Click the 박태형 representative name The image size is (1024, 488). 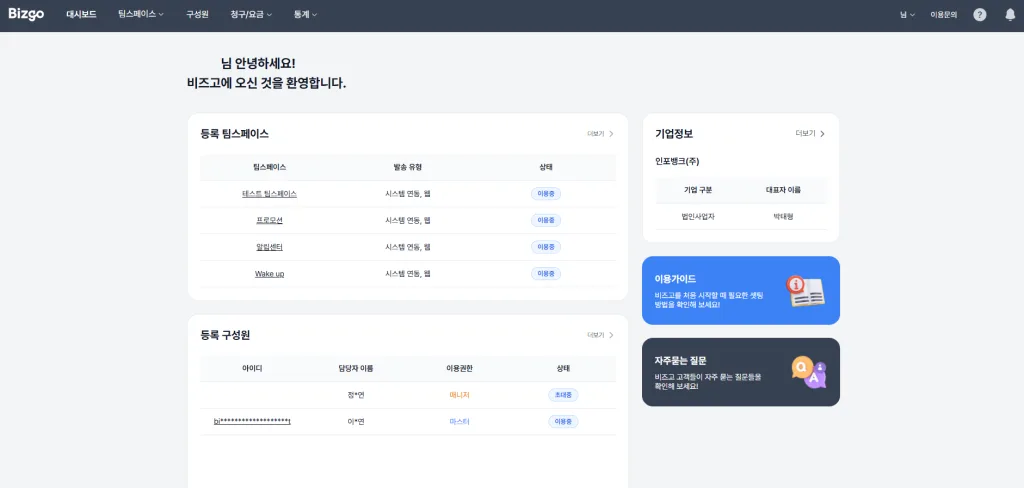pyautogui.click(x=783, y=216)
